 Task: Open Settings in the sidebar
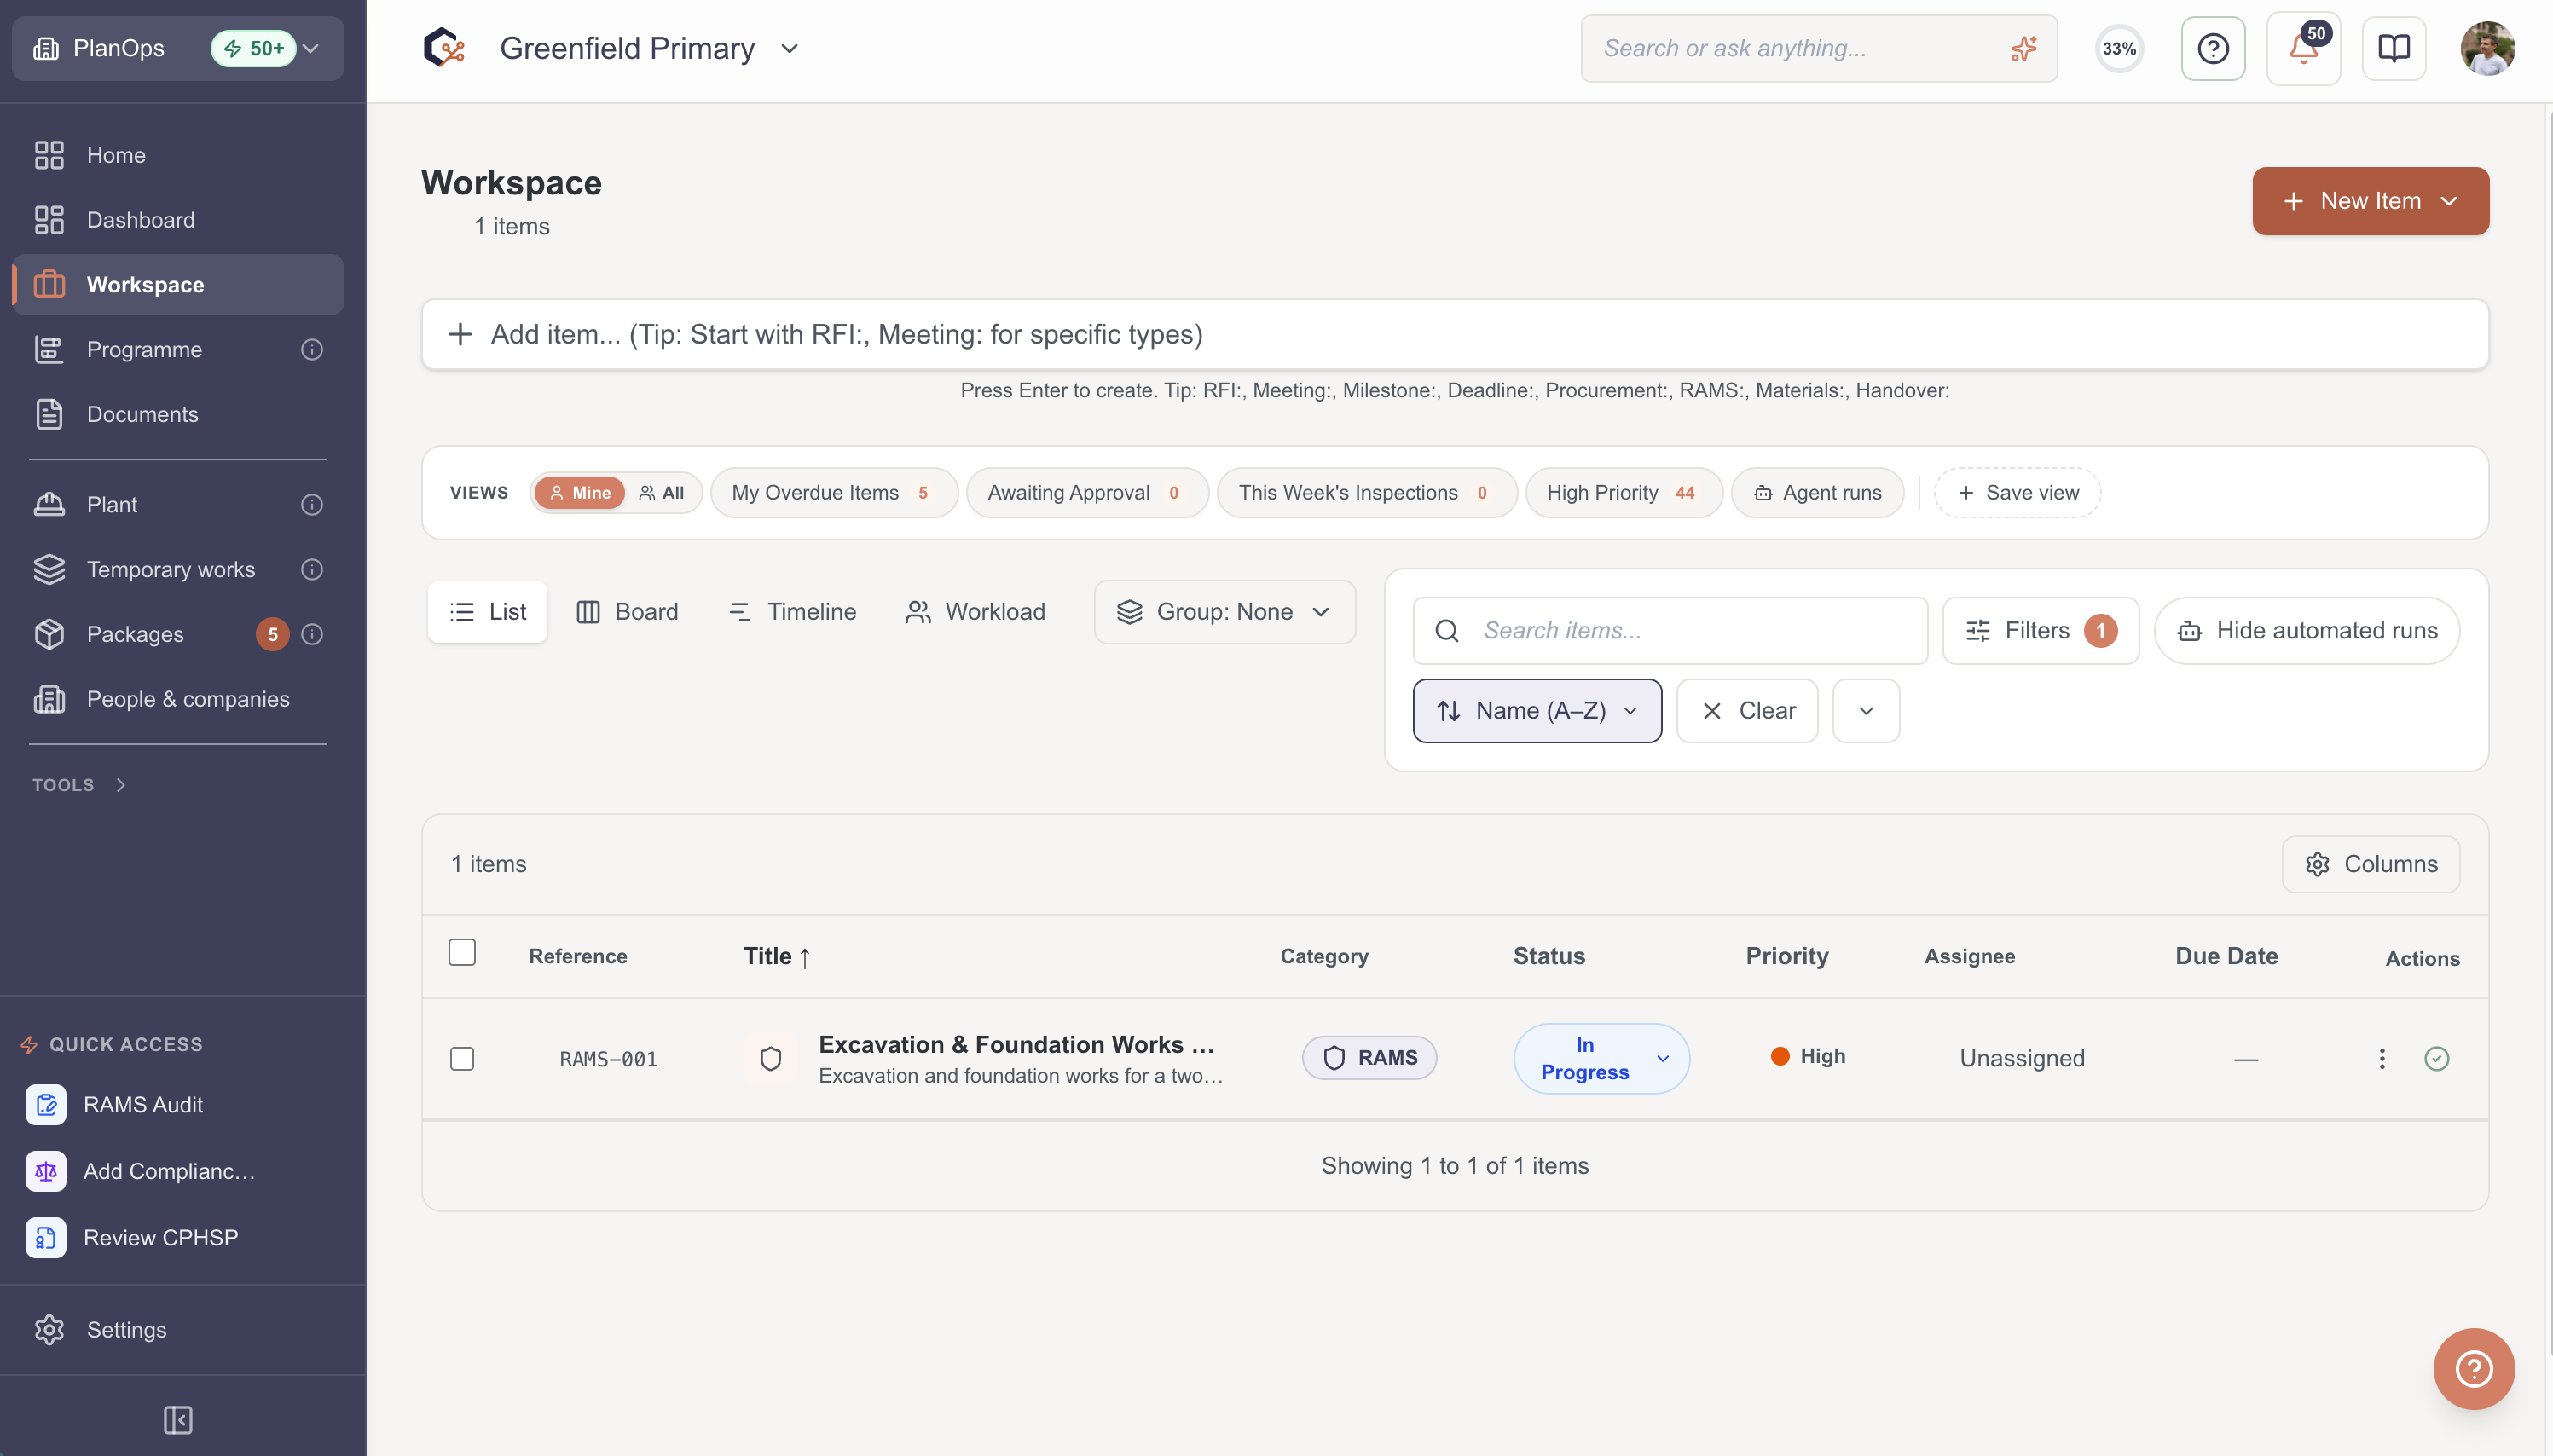click(178, 1329)
